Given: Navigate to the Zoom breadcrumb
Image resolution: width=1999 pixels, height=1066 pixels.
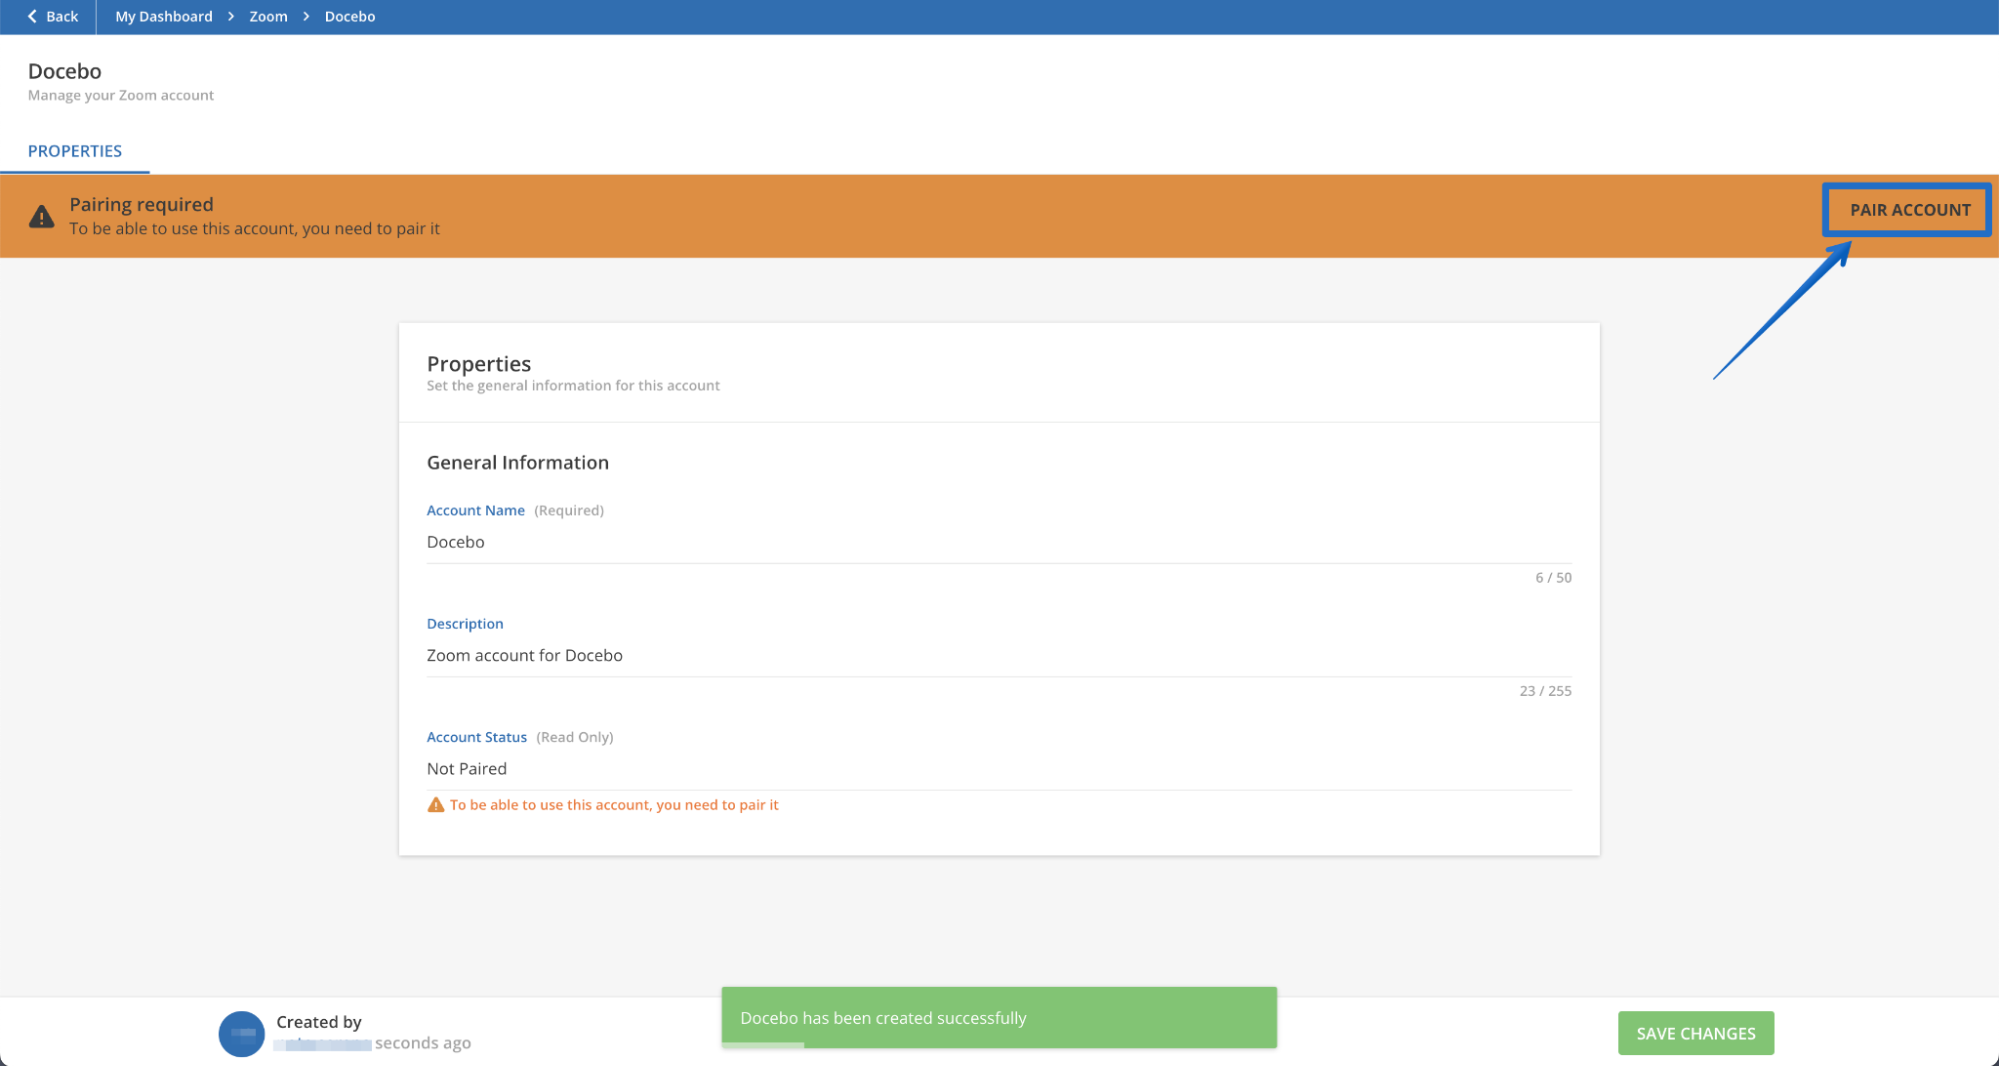Looking at the screenshot, I should click(x=268, y=16).
